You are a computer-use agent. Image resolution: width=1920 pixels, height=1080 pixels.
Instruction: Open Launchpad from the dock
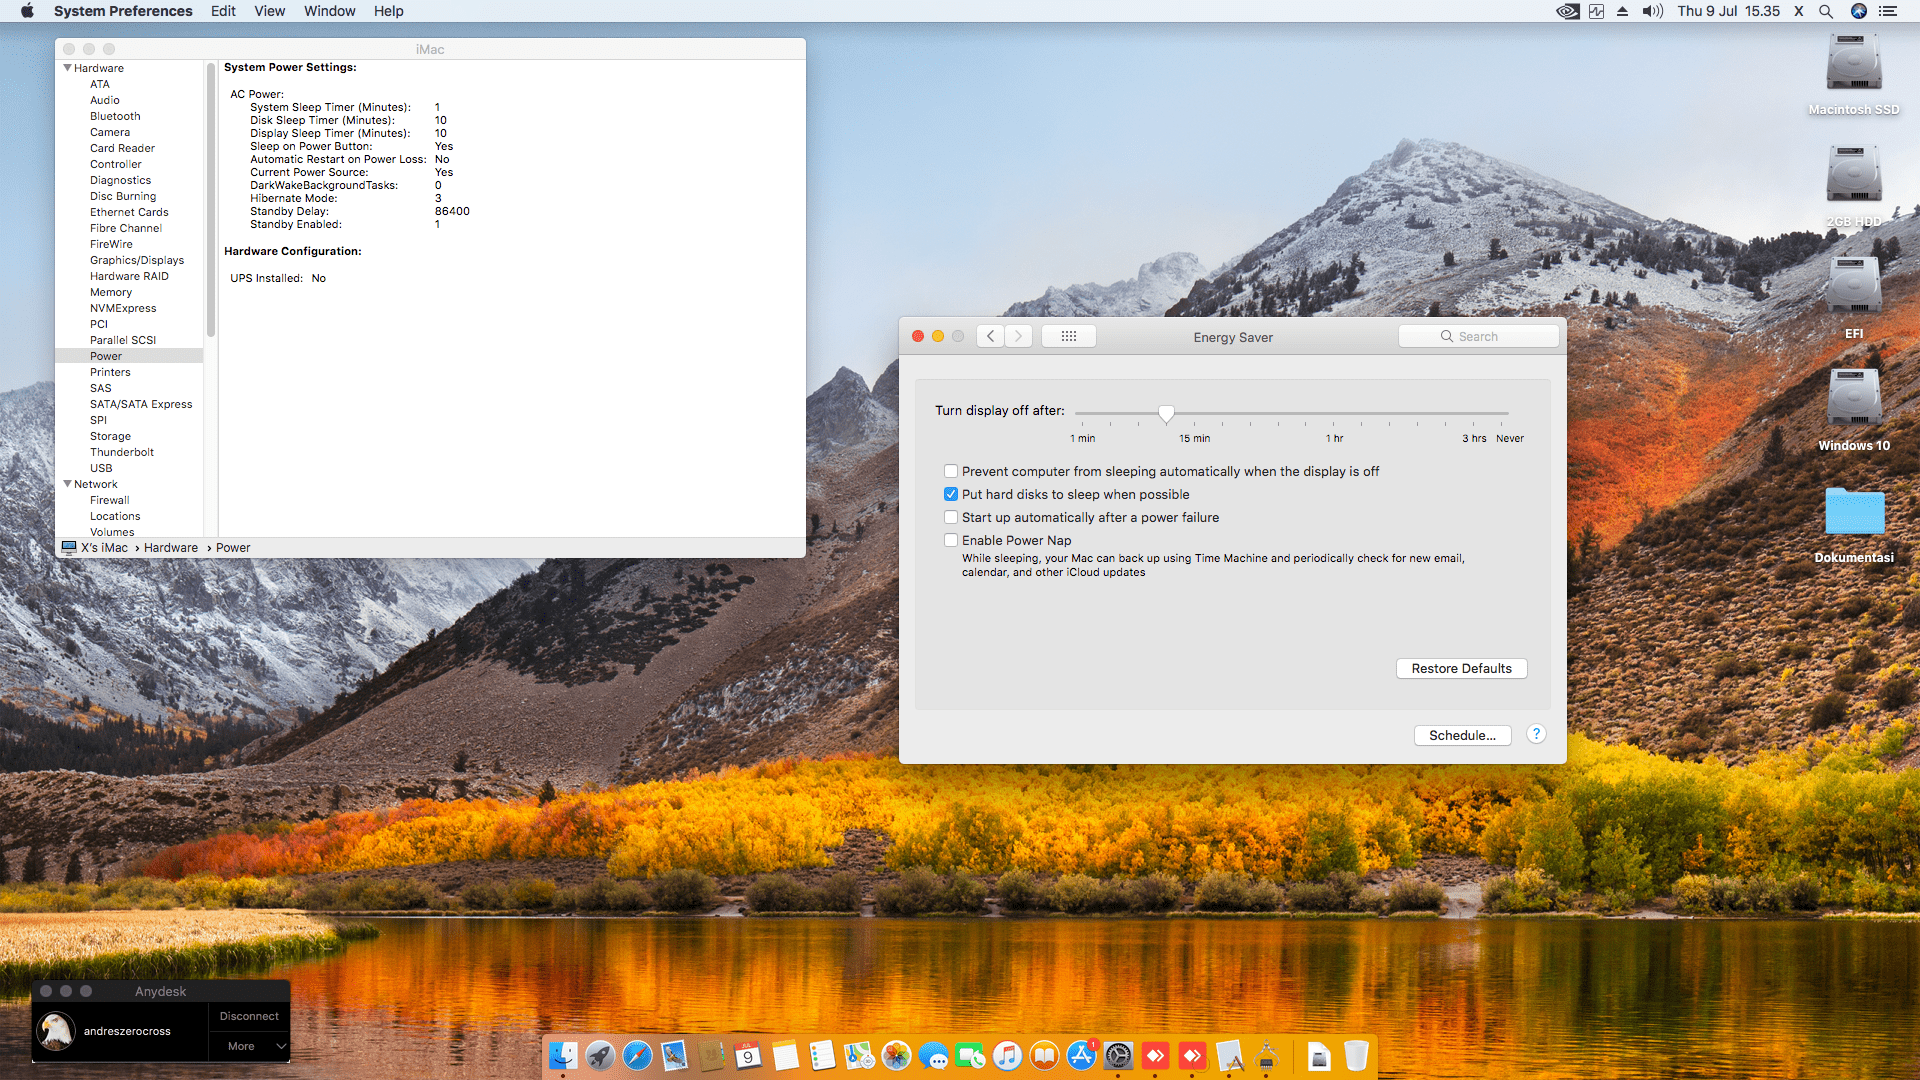pos(600,1056)
